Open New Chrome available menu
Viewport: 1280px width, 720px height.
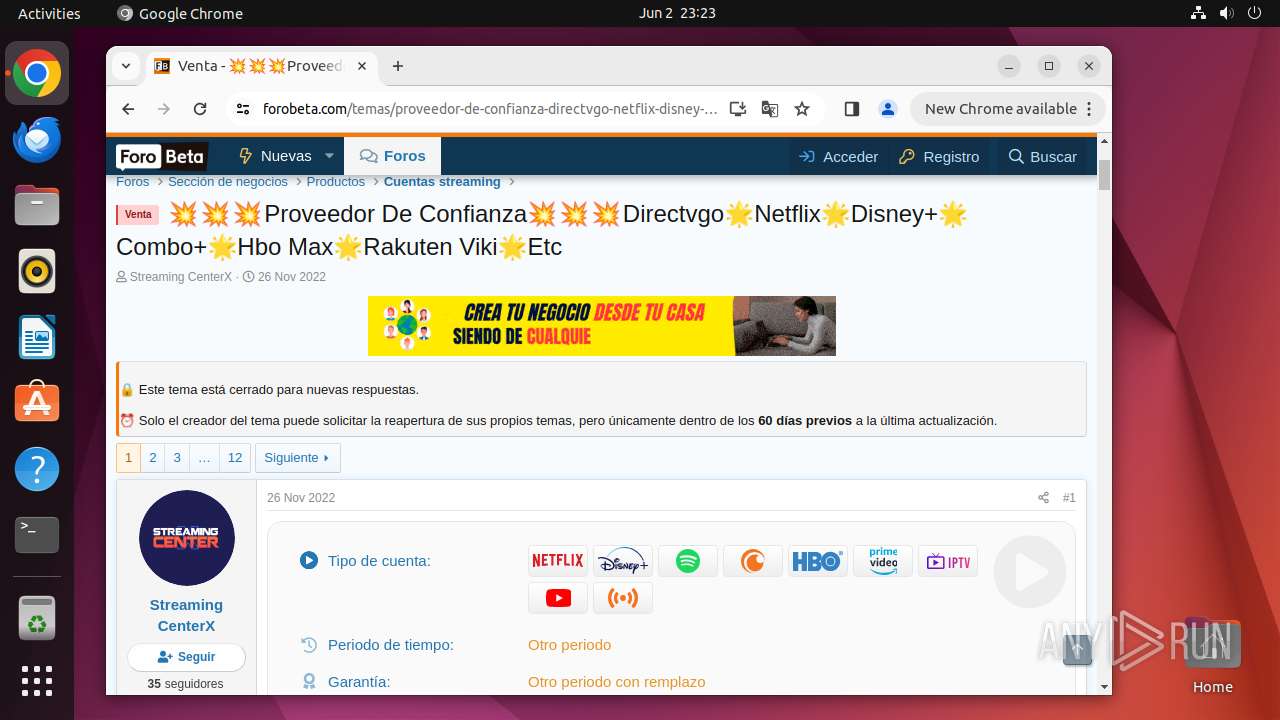pos(1007,109)
